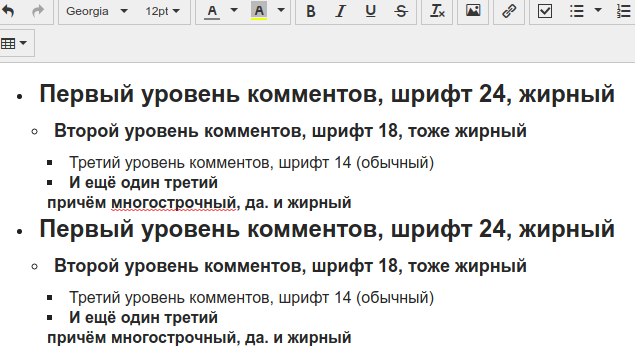The image size is (635, 362).
Task: Insert an image
Action: click(473, 11)
